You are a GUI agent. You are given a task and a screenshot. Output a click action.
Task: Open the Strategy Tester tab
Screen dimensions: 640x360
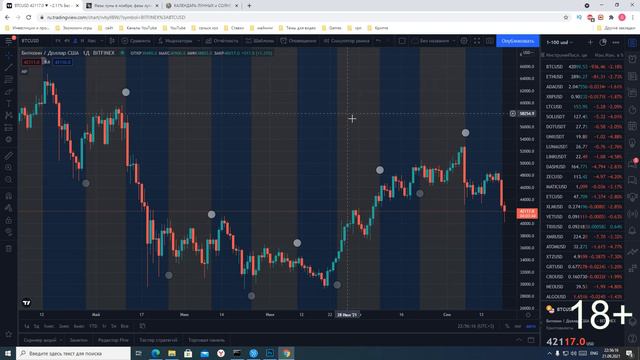pos(158,340)
